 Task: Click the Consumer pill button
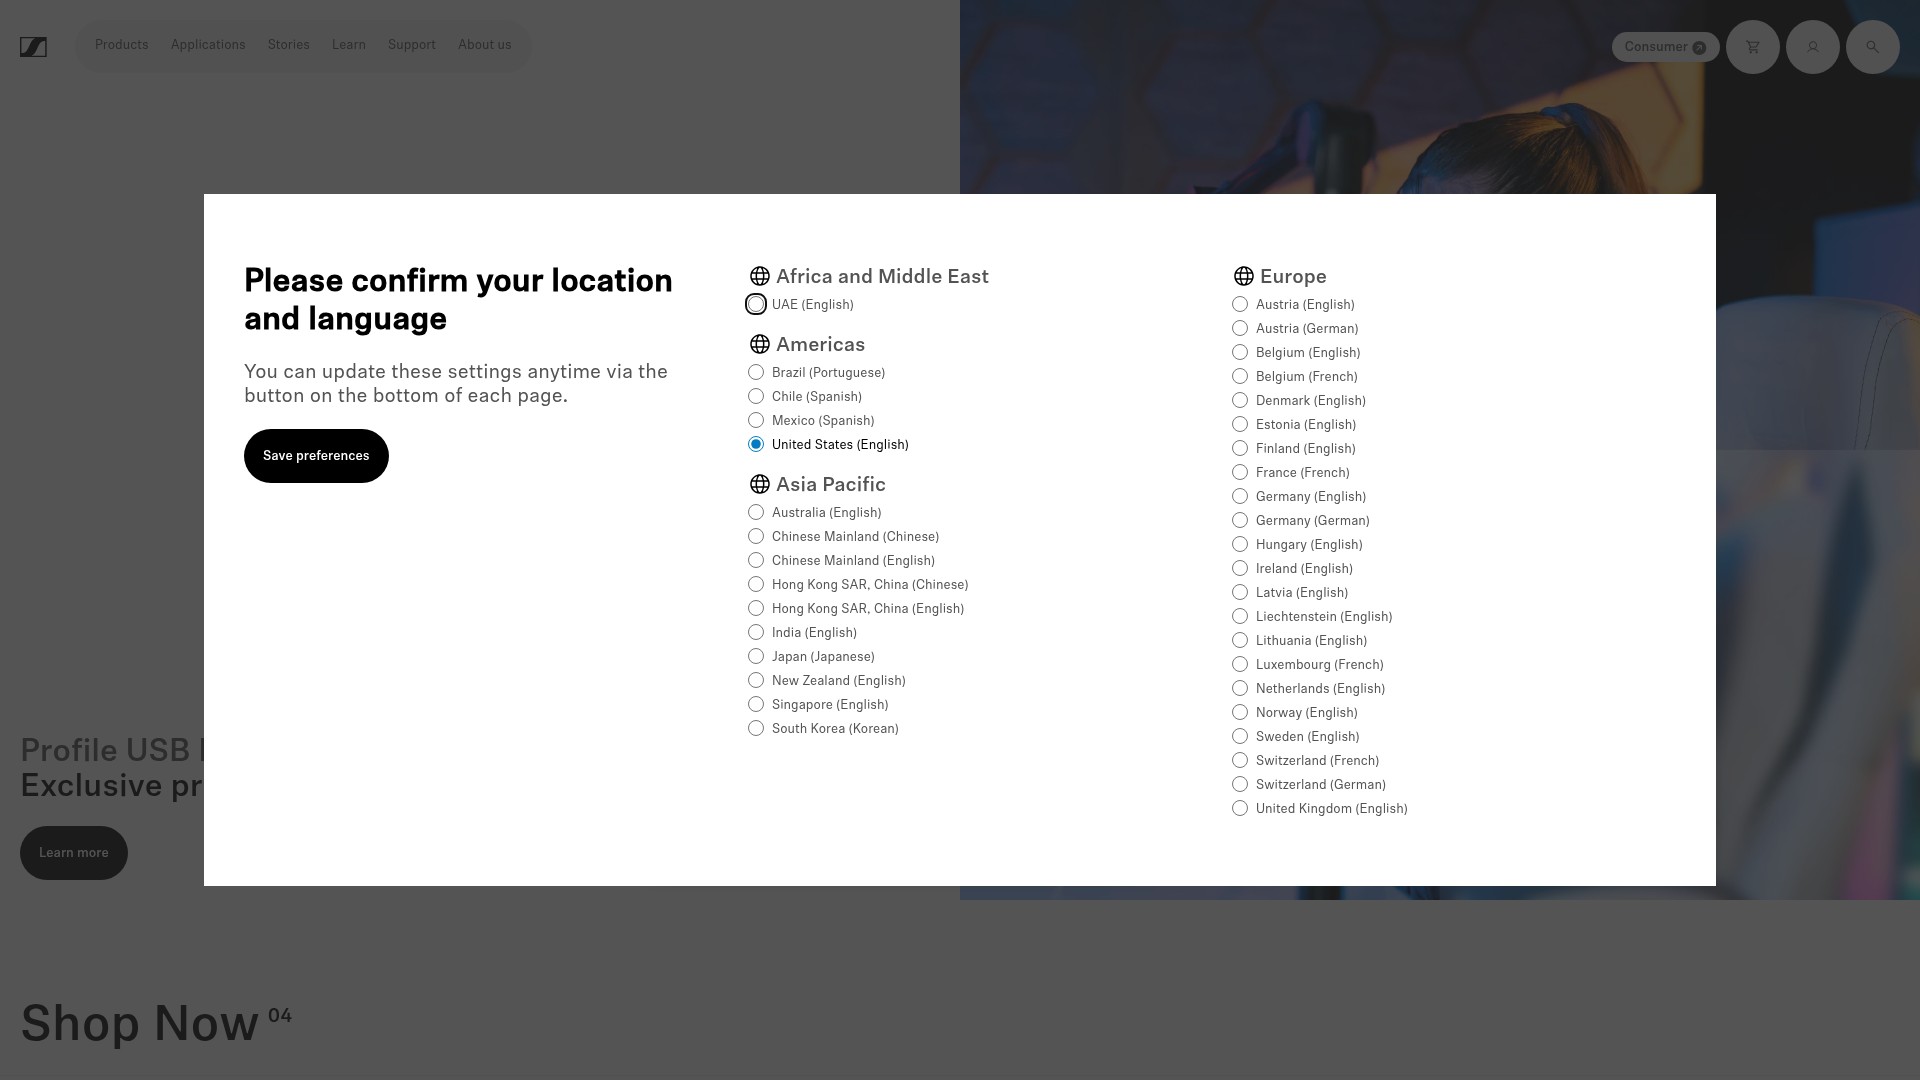click(x=1665, y=47)
